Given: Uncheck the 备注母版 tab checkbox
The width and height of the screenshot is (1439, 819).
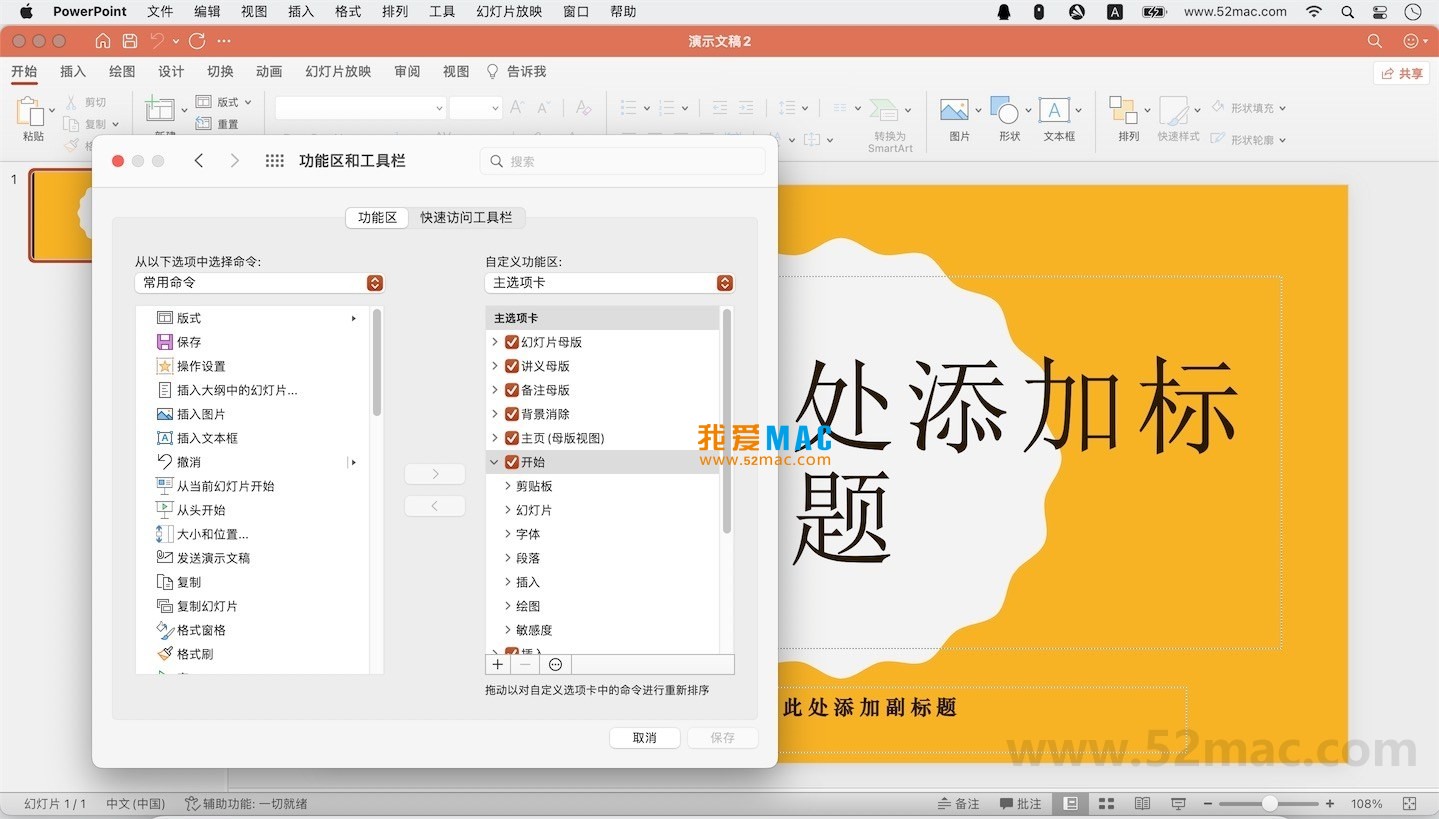Looking at the screenshot, I should (512, 390).
